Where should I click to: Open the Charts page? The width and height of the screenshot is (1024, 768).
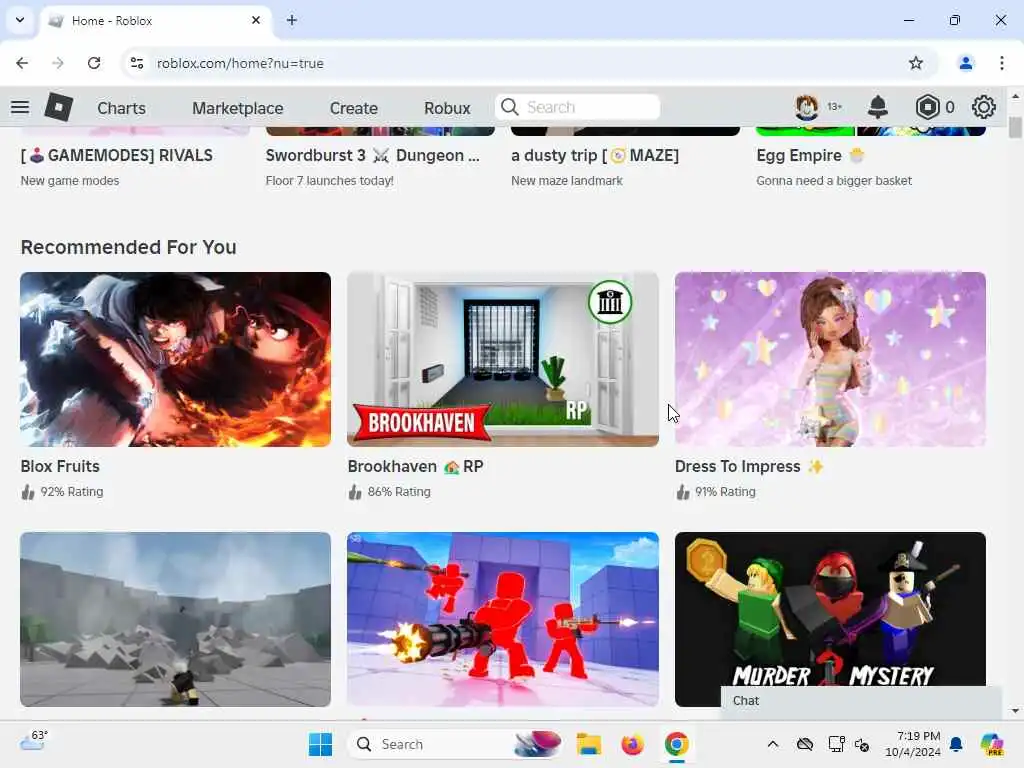coord(121,108)
